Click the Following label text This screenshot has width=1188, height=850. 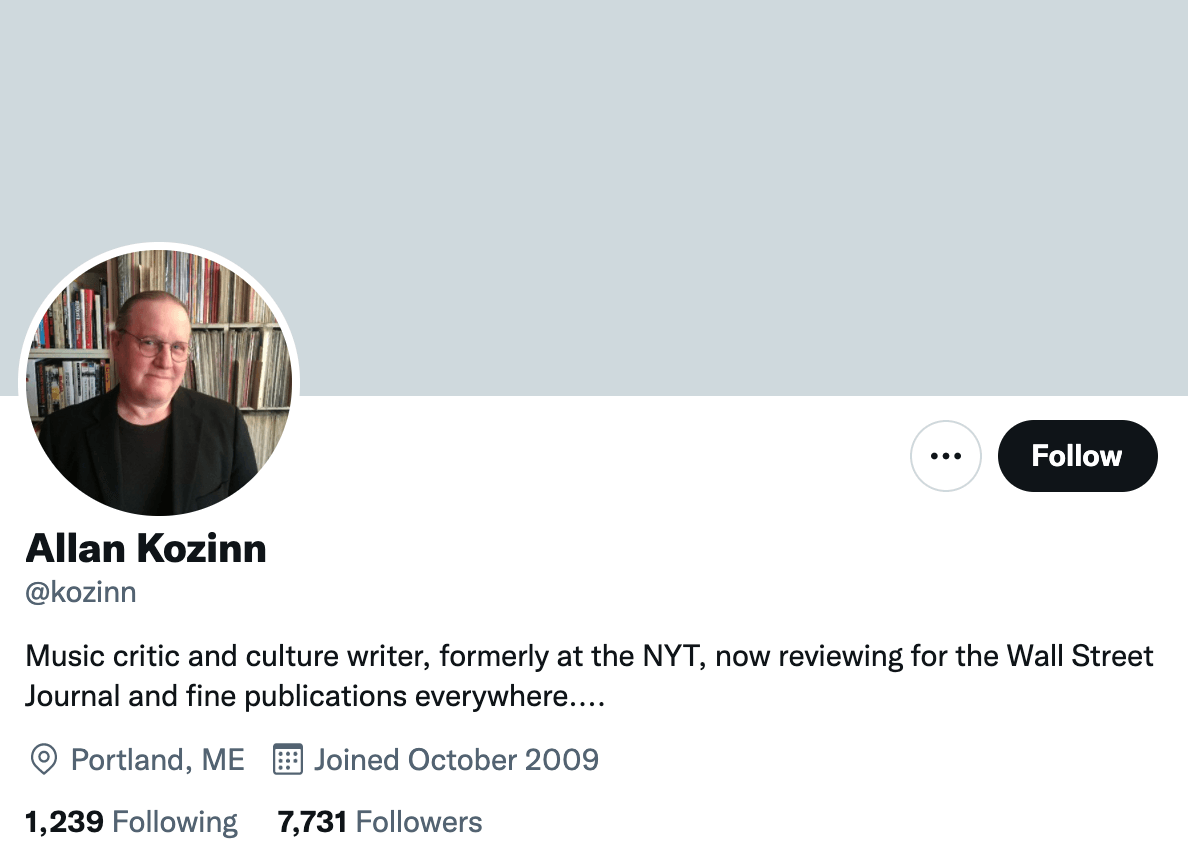(175, 821)
